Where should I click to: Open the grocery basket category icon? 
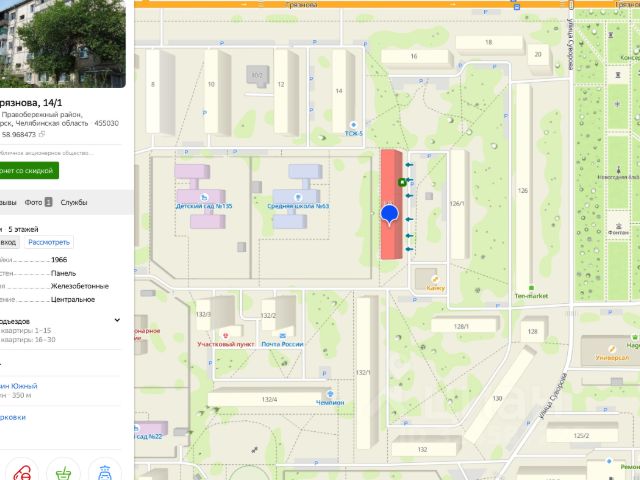pos(63,473)
